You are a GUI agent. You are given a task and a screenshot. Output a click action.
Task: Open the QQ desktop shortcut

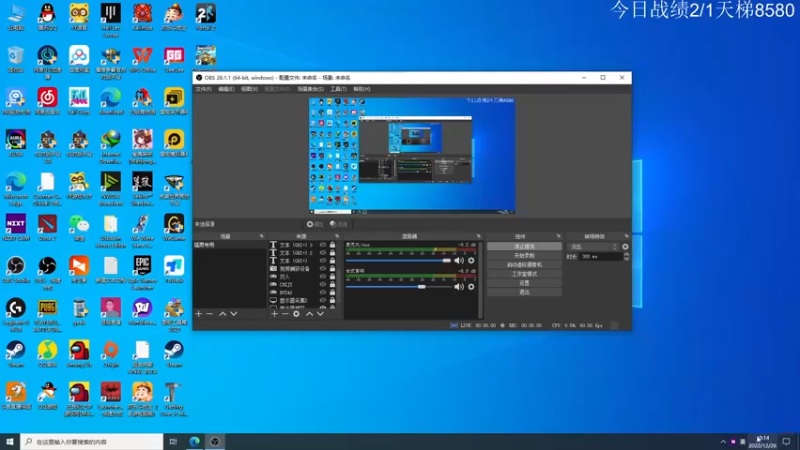tap(47, 17)
